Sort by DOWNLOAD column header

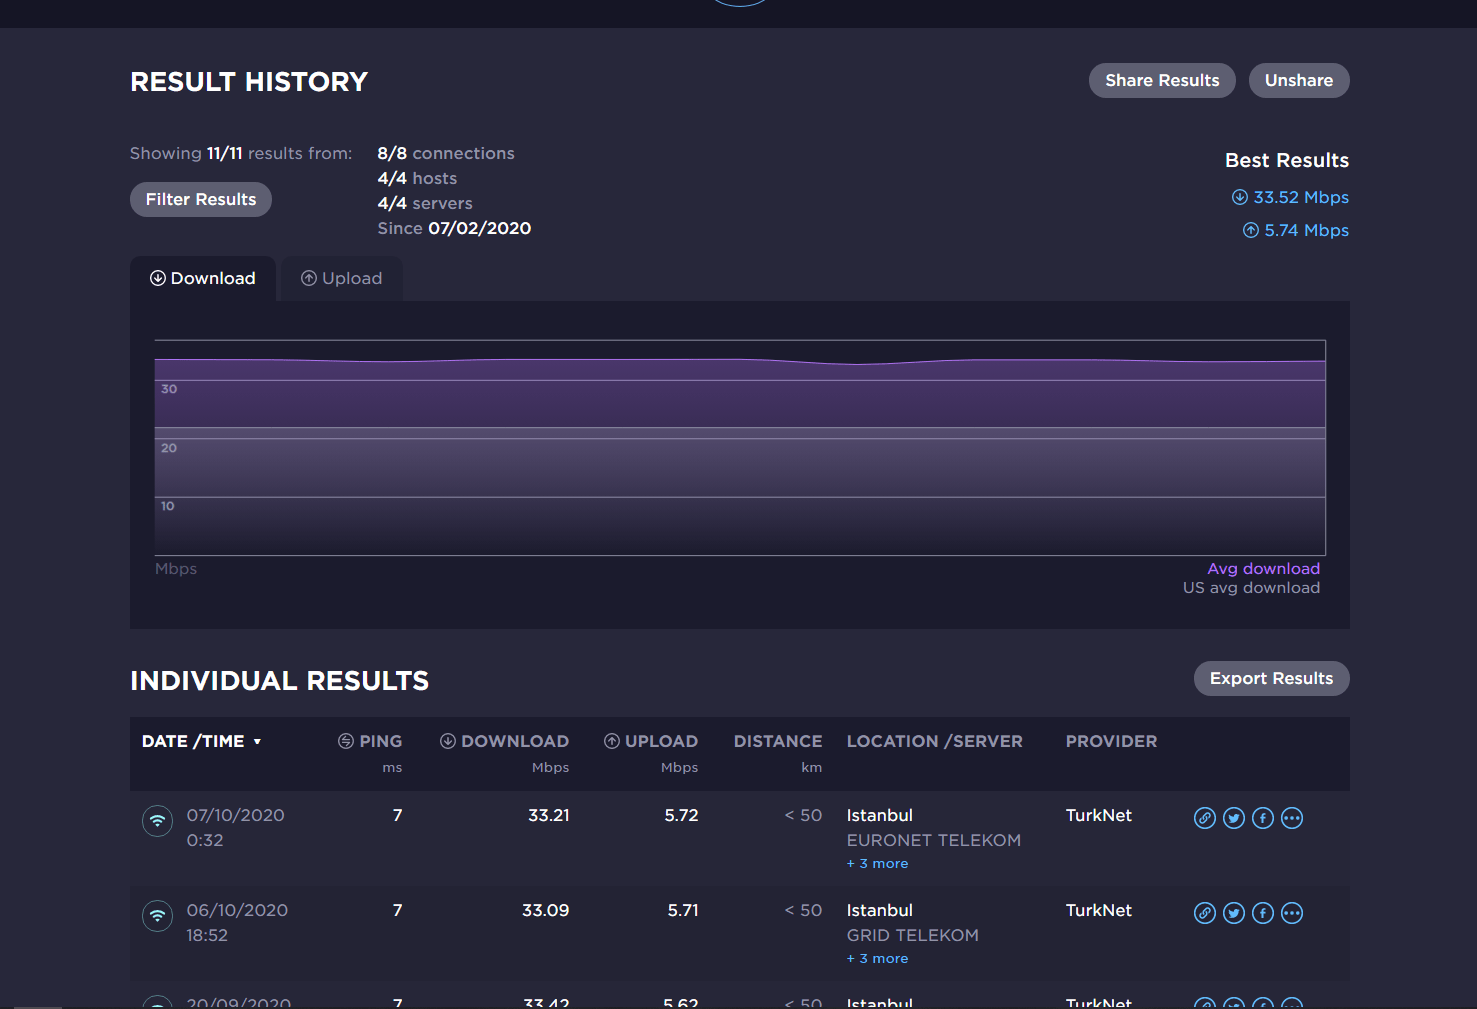point(504,741)
